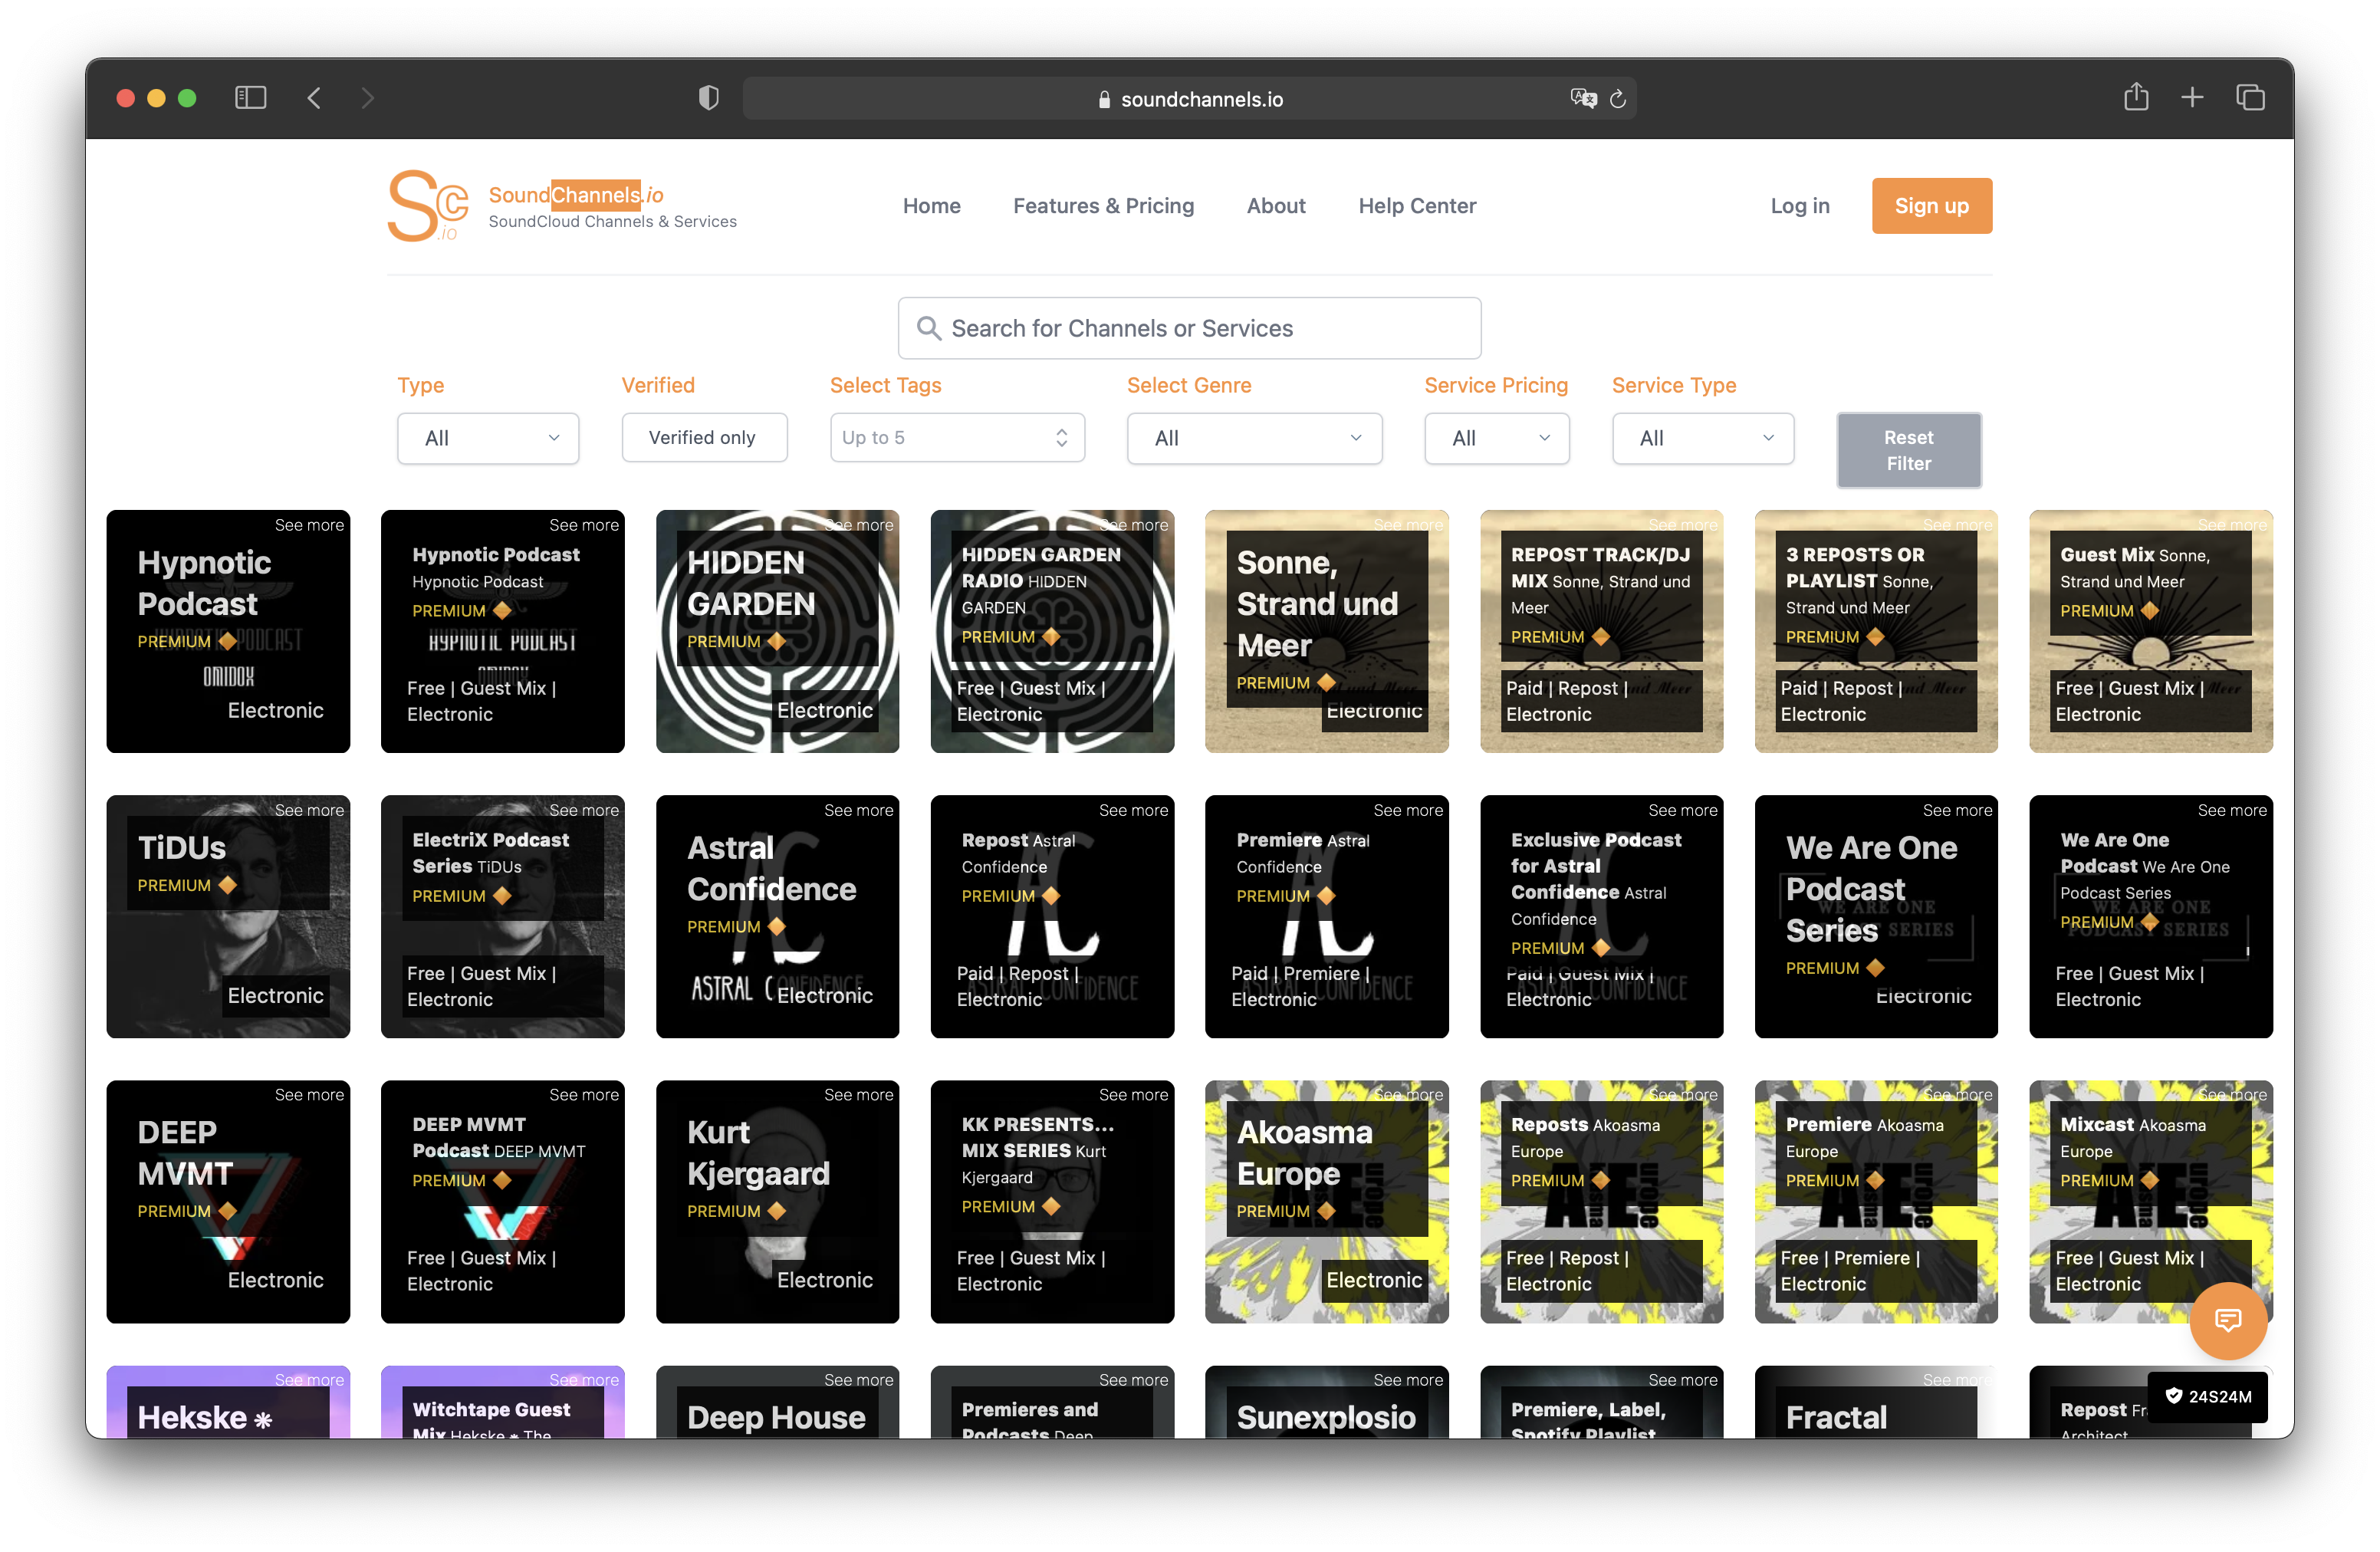Click See more on We Are One Podcast Series card
The image size is (2380, 1552).
1957,810
